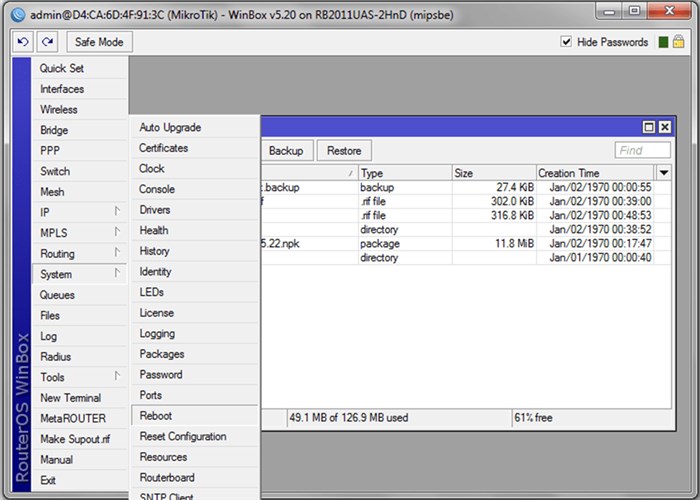Select History in System submenu
Screen dimensions: 700x500
195,250
